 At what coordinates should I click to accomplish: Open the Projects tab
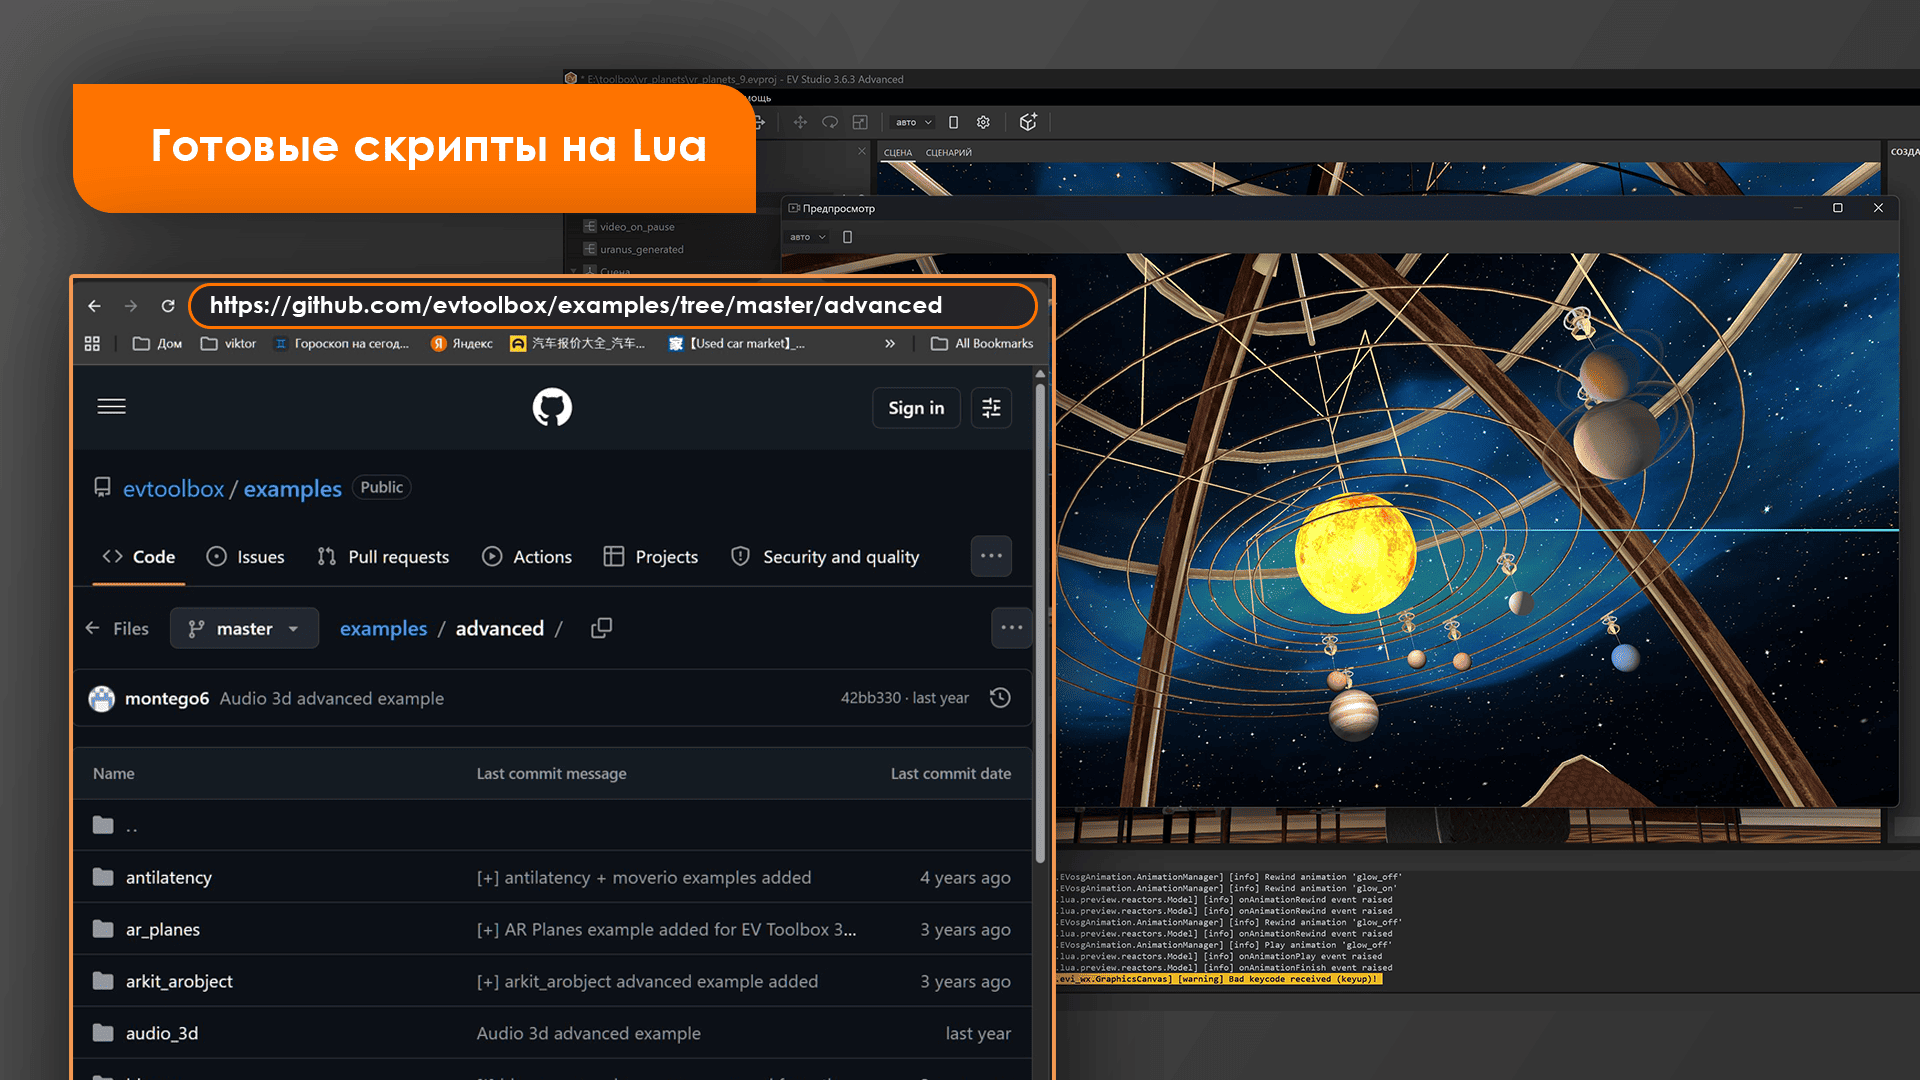pyautogui.click(x=651, y=557)
